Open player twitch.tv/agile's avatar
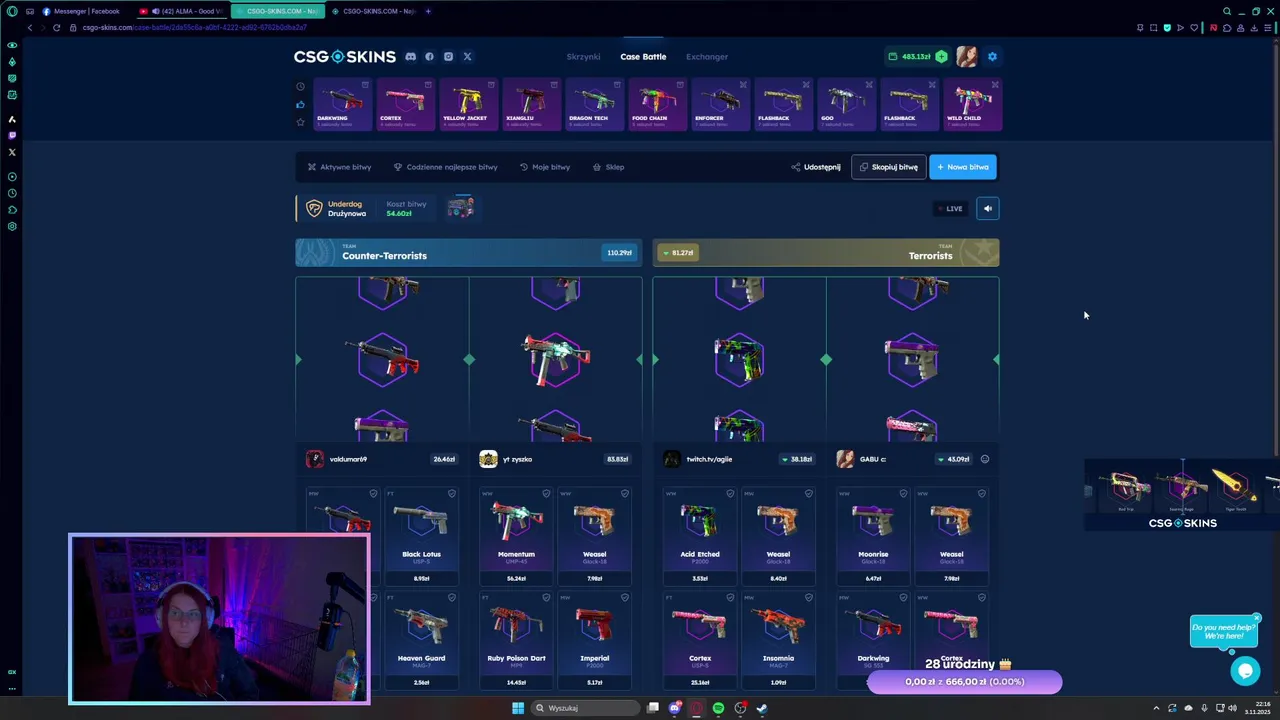This screenshot has height=720, width=1280. click(x=671, y=459)
